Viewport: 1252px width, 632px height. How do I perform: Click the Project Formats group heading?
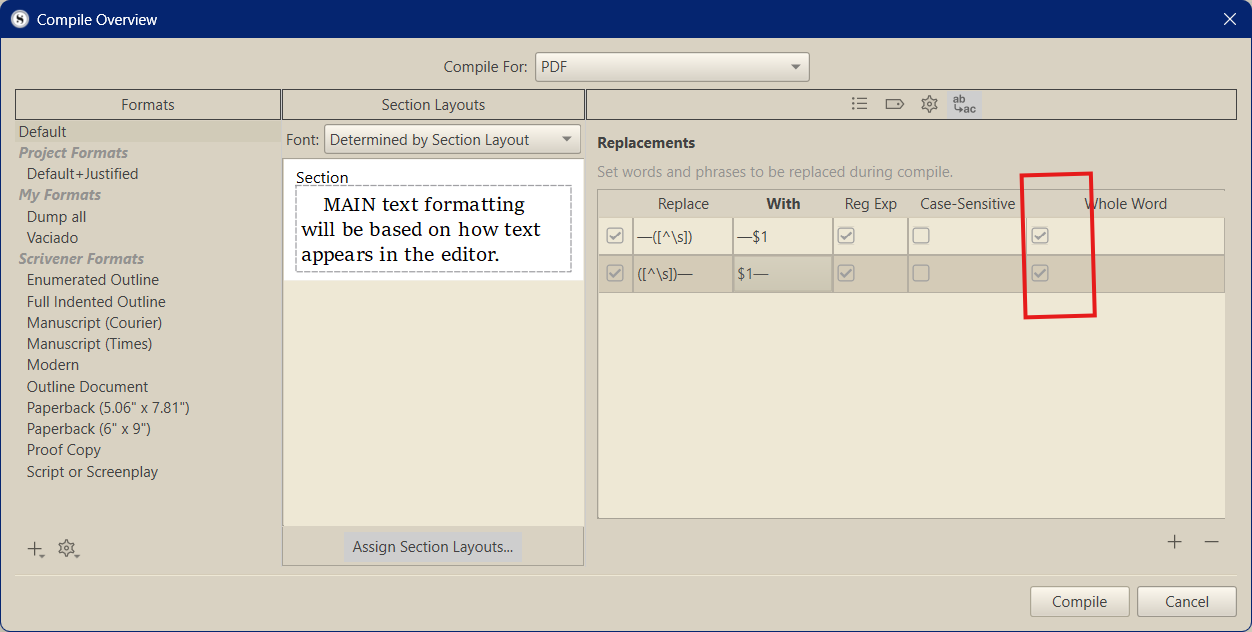[x=73, y=152]
